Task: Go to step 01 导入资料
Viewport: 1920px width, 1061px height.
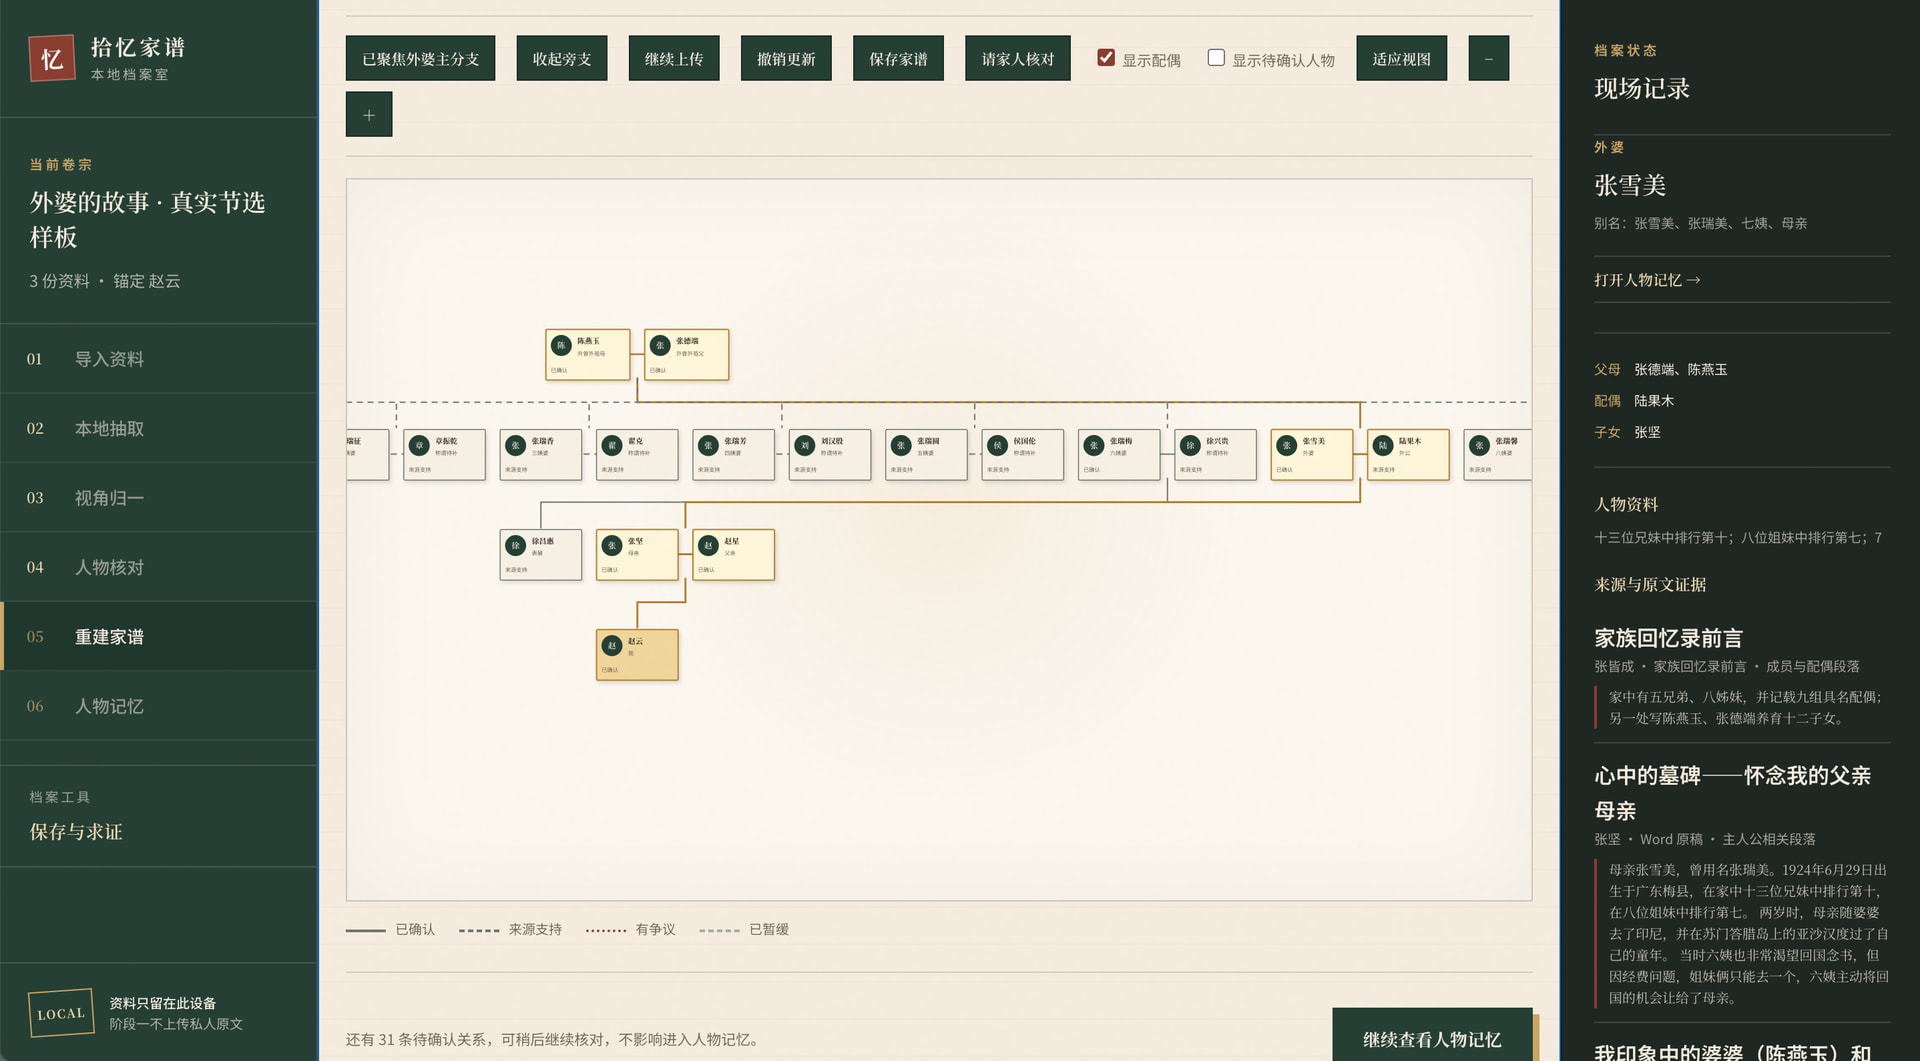Action: click(159, 359)
